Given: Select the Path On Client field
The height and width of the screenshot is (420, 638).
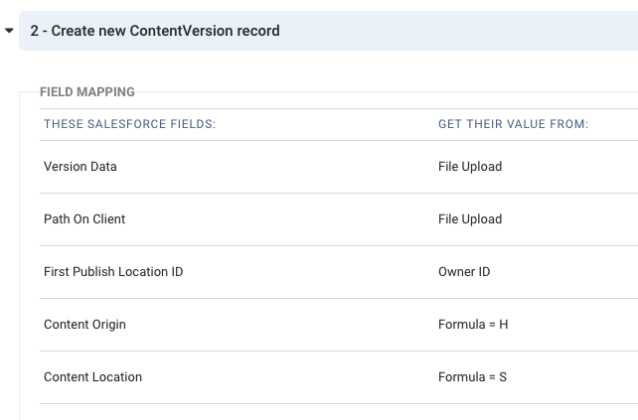Looking at the screenshot, I should [83, 220].
